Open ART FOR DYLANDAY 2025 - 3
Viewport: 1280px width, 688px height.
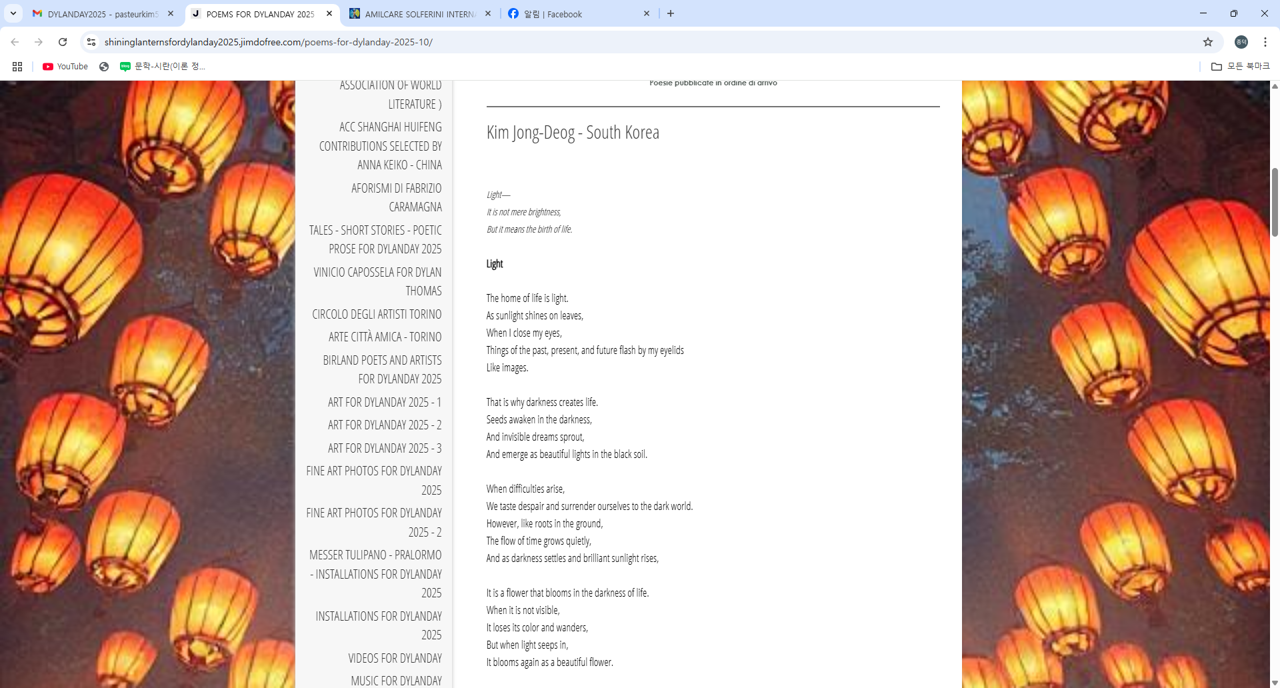click(x=384, y=448)
